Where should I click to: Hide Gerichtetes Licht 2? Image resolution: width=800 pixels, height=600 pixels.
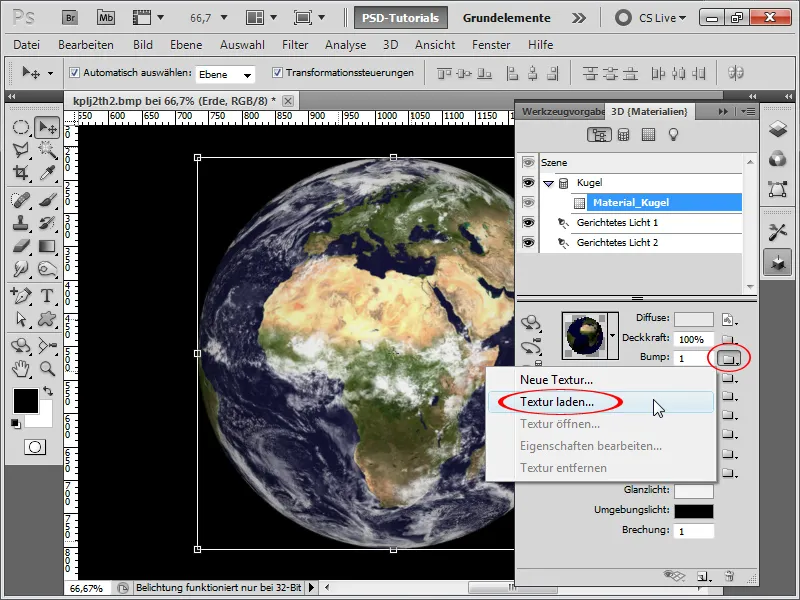[x=528, y=242]
